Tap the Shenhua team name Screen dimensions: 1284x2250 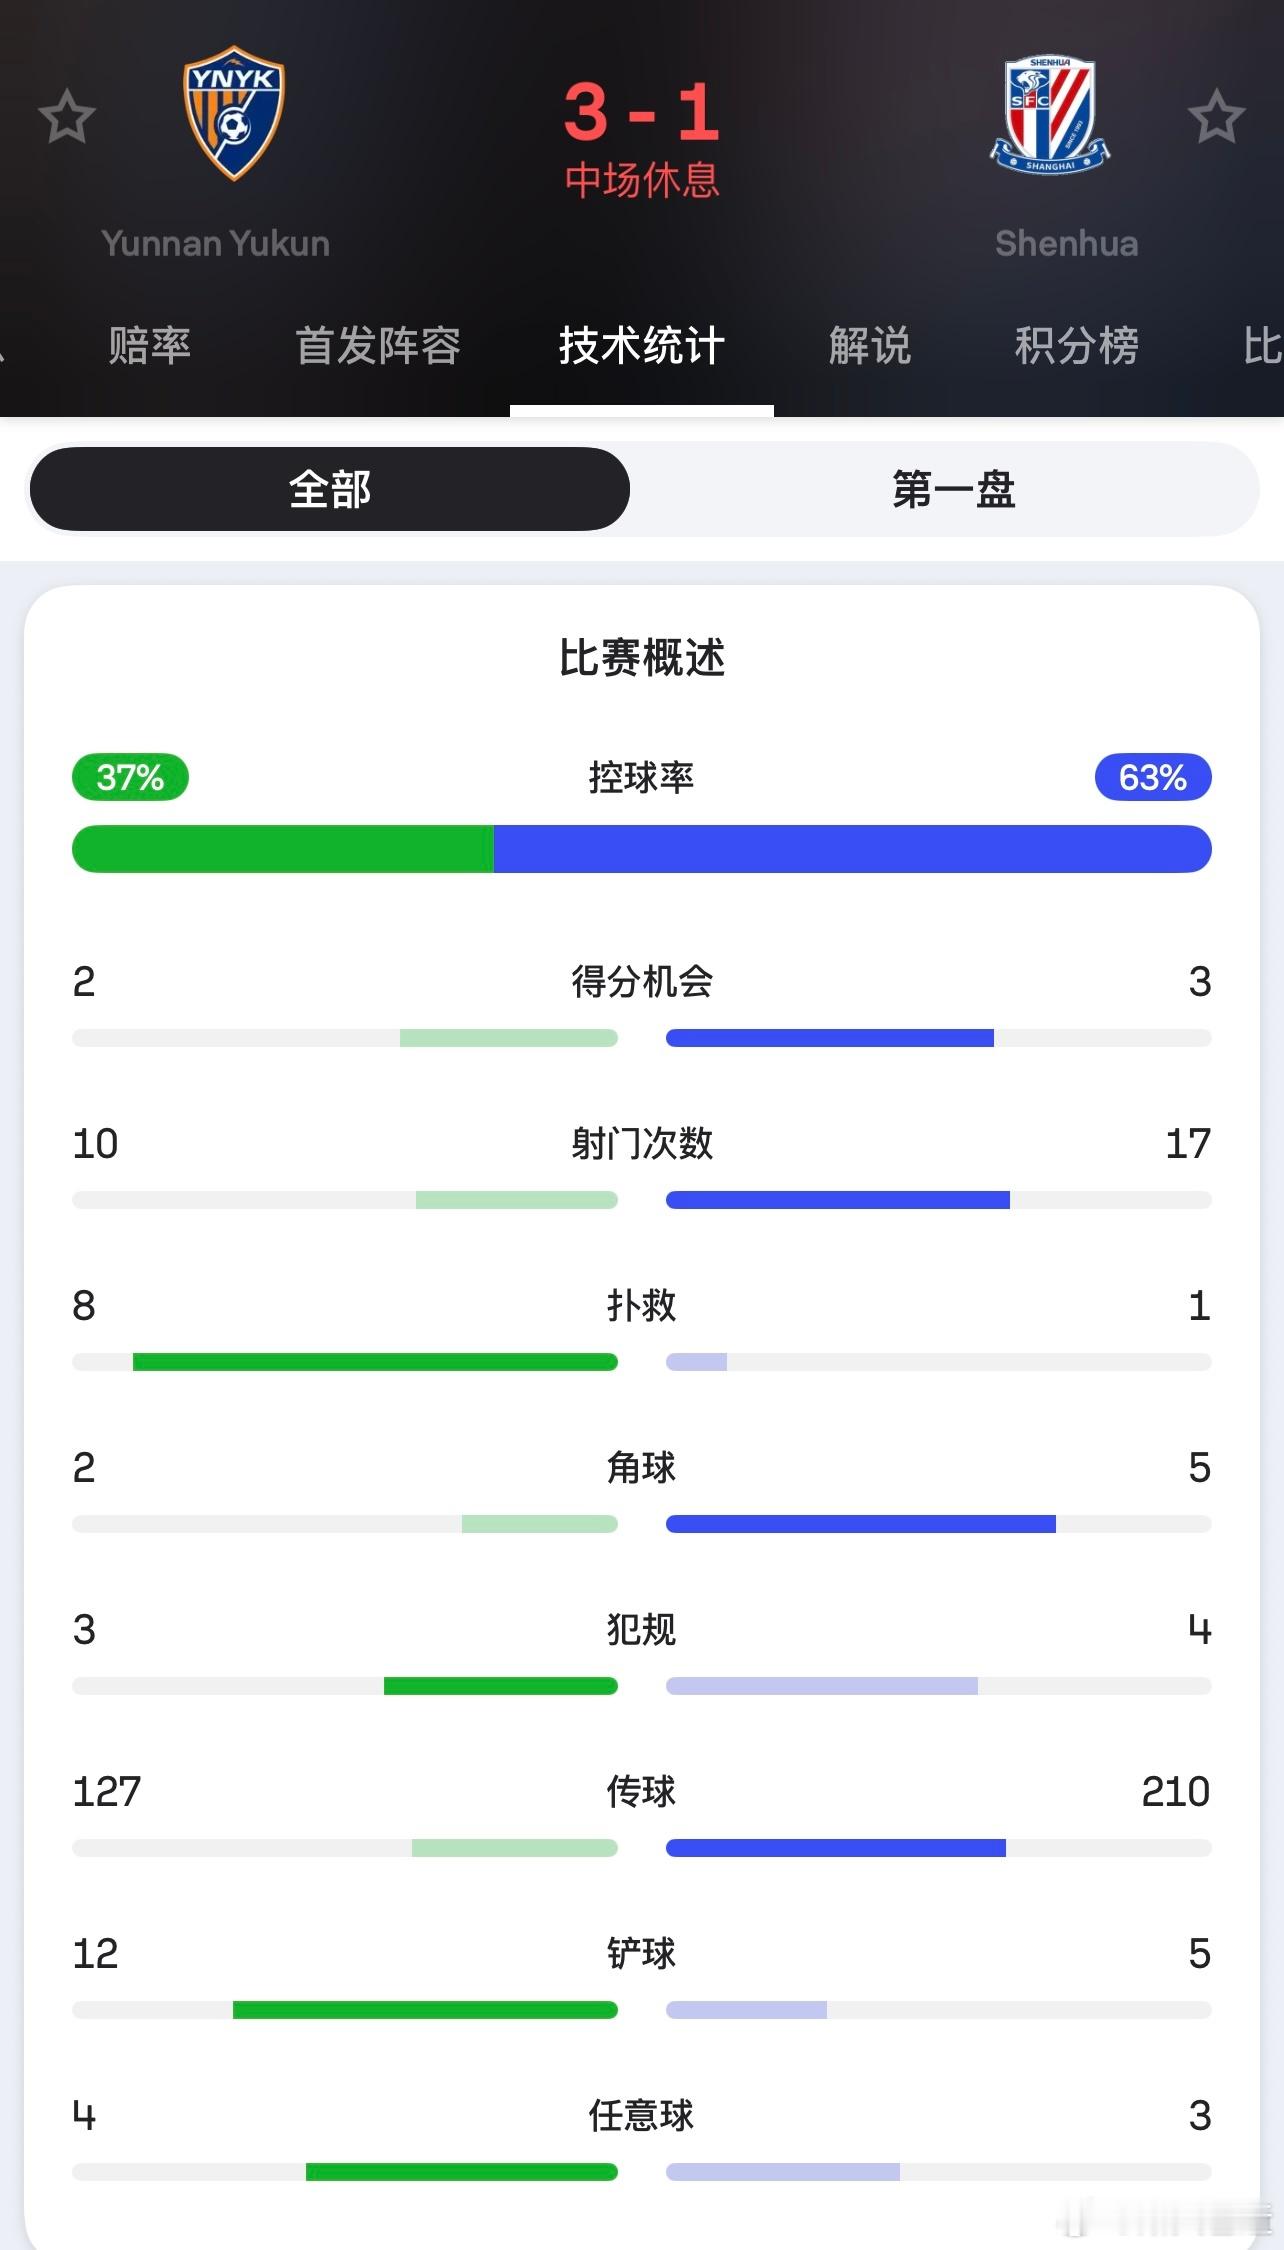(1067, 243)
